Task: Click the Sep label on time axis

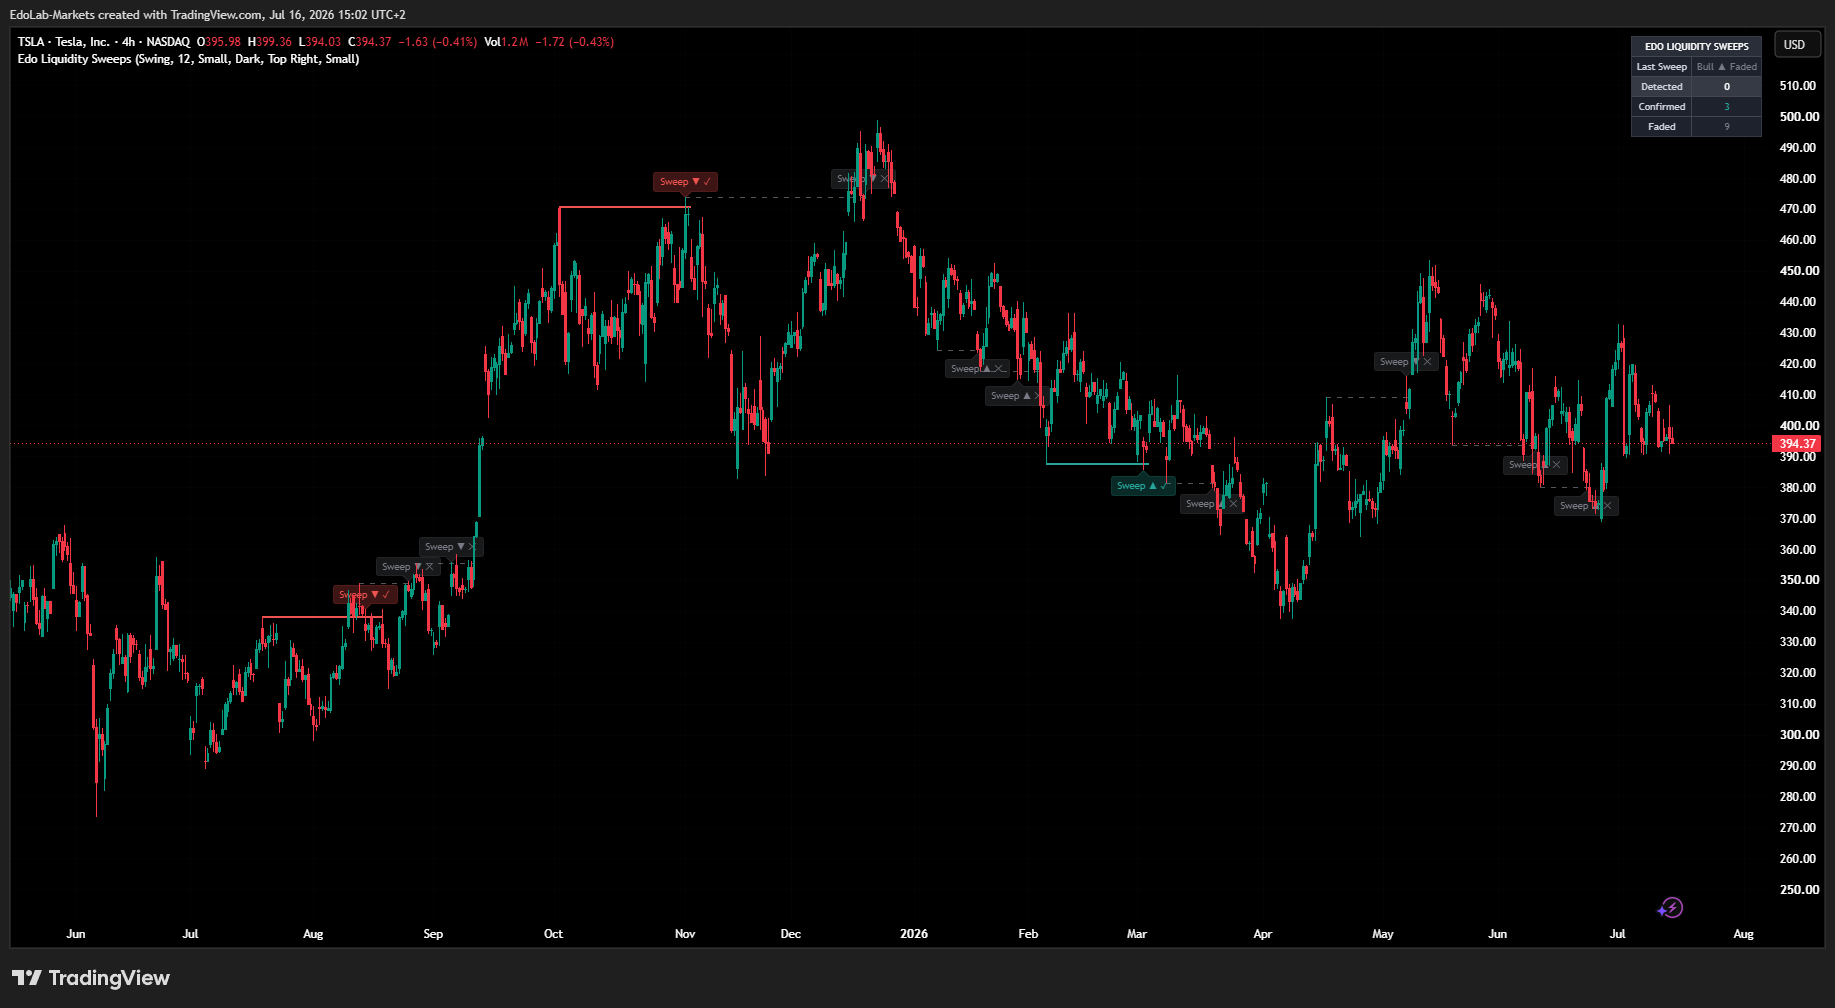Action: pos(433,934)
